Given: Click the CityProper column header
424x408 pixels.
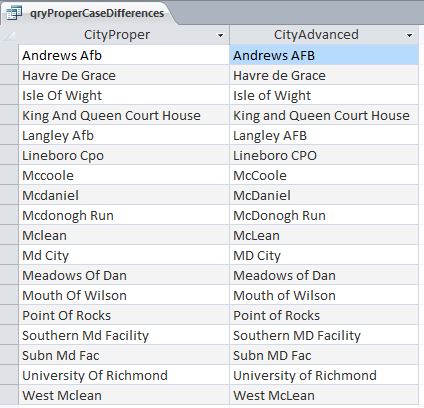Looking at the screenshot, I should [124, 35].
